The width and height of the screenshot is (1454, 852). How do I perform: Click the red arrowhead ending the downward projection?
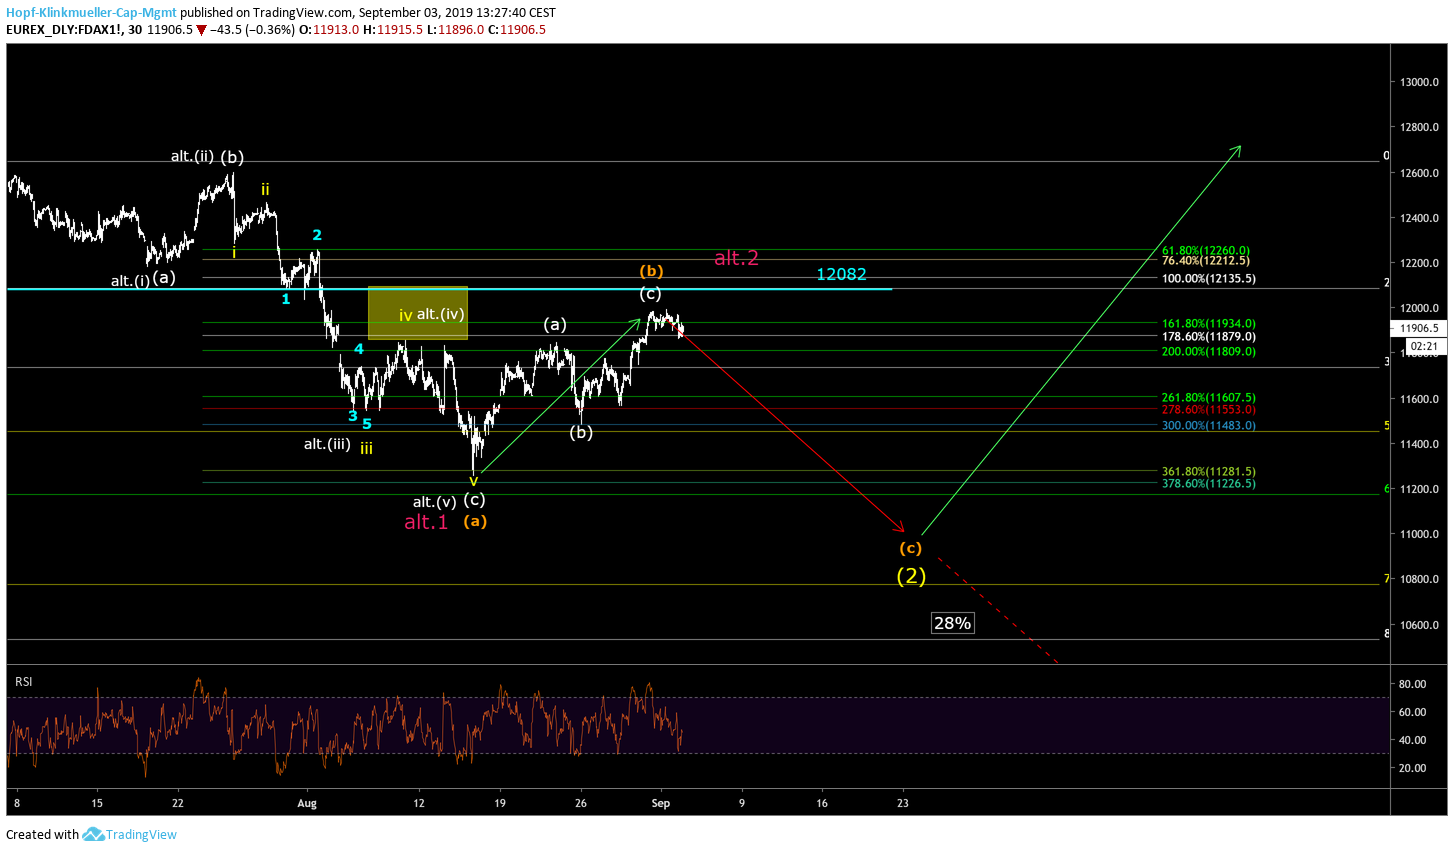(900, 528)
